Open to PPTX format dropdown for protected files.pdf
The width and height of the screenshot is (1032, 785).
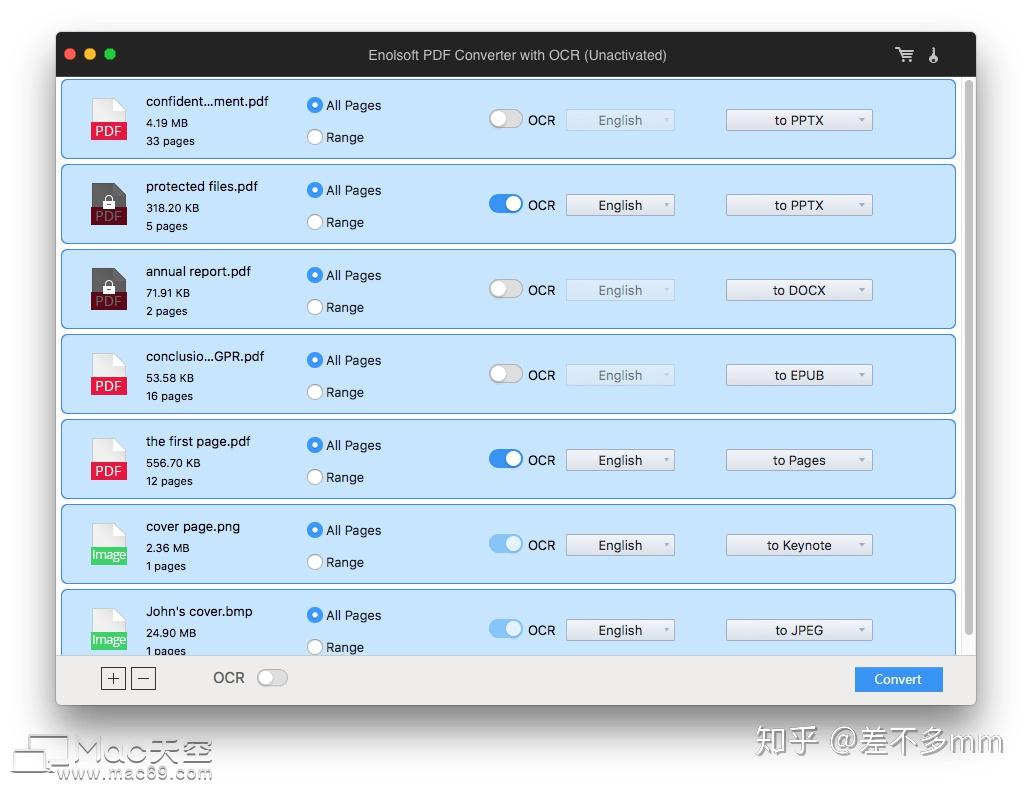(799, 205)
